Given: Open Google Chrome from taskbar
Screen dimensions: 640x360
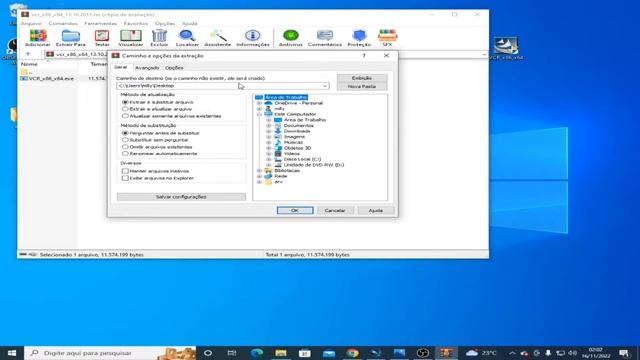Looking at the screenshot, I should [353, 353].
